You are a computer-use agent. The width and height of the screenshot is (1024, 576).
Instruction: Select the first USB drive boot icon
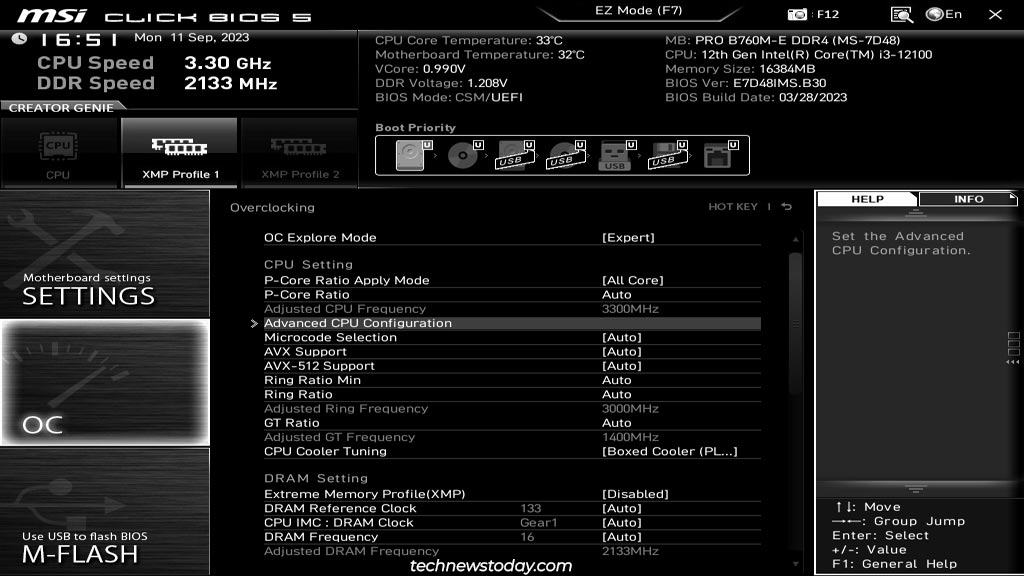click(x=514, y=155)
